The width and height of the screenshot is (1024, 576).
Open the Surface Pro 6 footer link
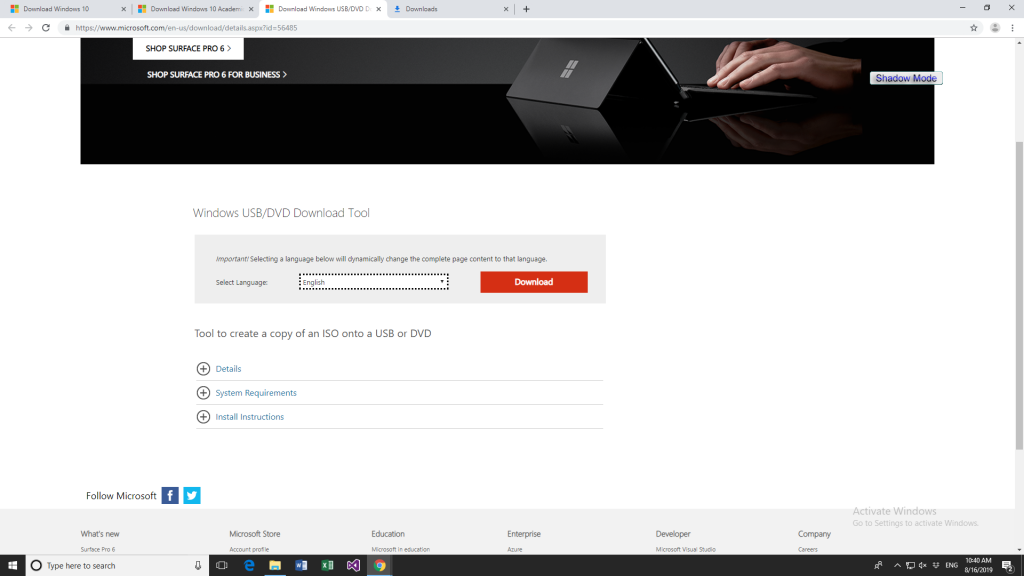[x=98, y=550]
